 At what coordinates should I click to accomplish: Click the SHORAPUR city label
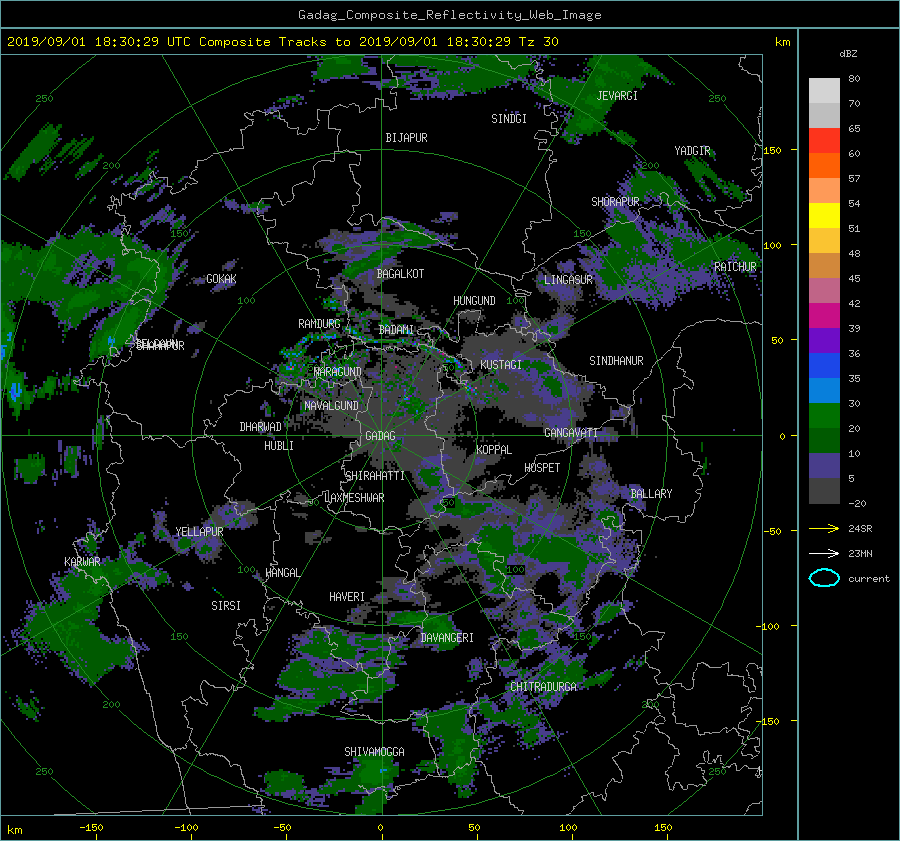click(615, 202)
